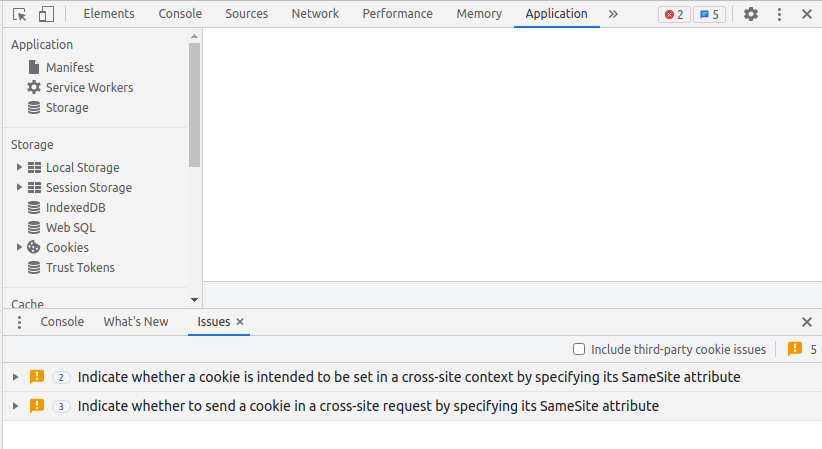Expand the Cookies tree node
The width and height of the screenshot is (822, 449).
point(19,247)
